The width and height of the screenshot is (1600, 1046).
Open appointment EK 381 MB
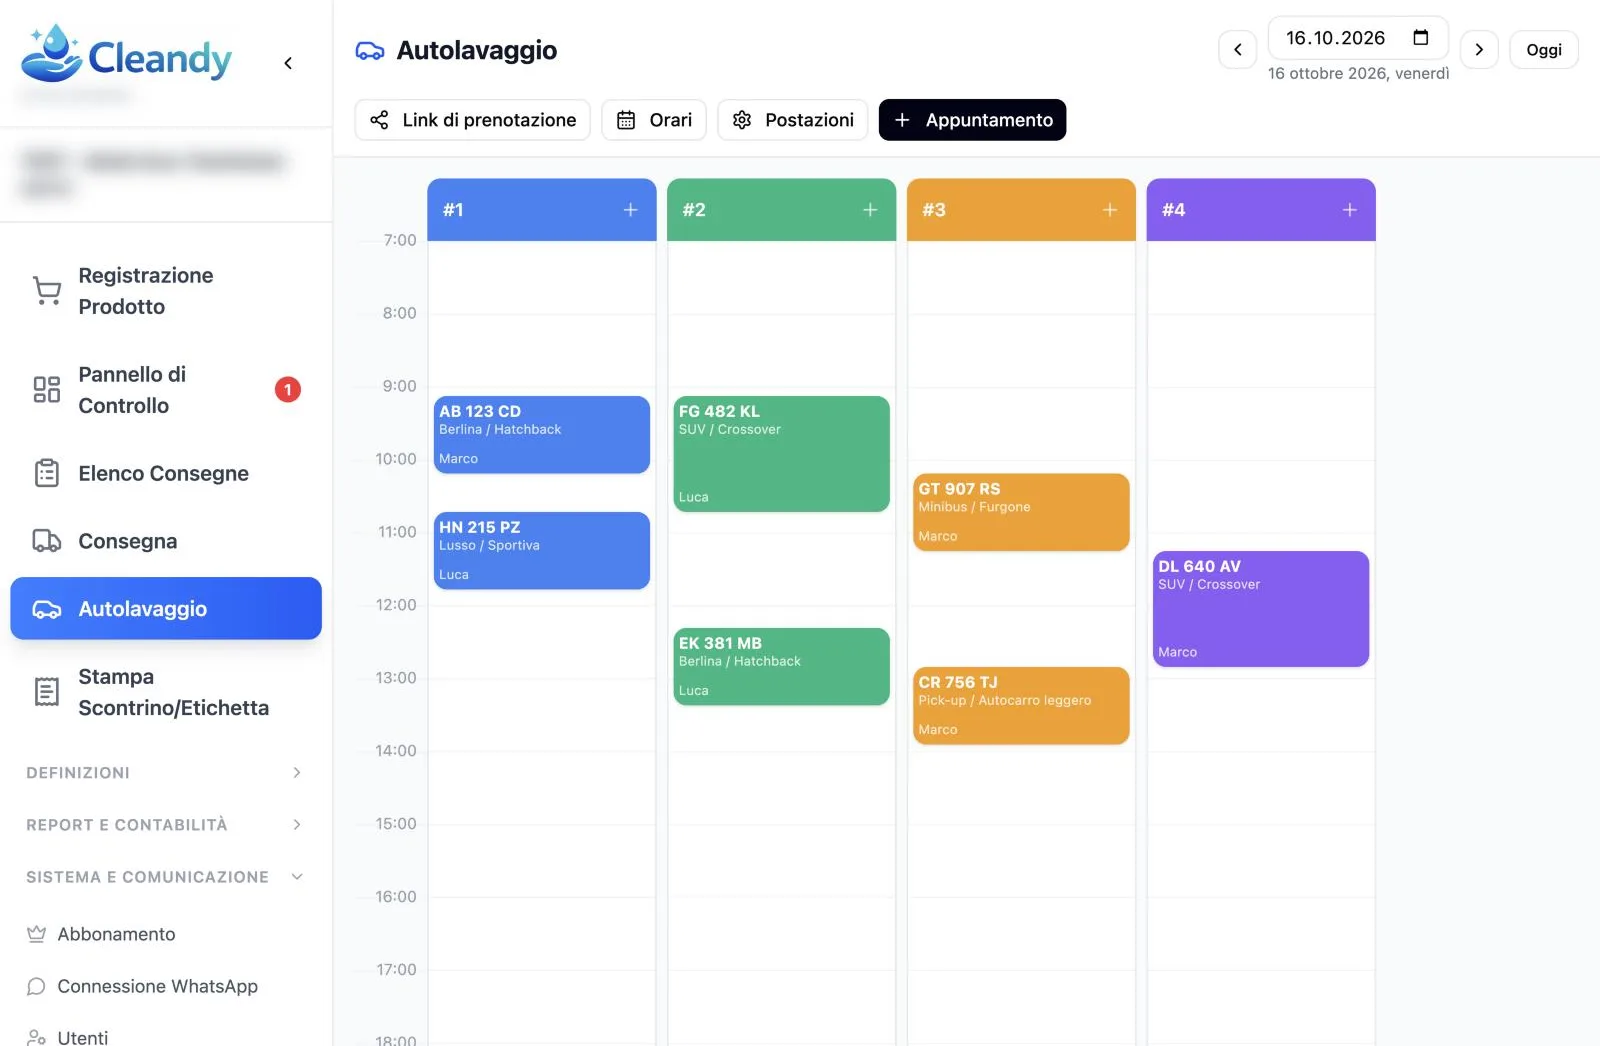pyautogui.click(x=782, y=666)
